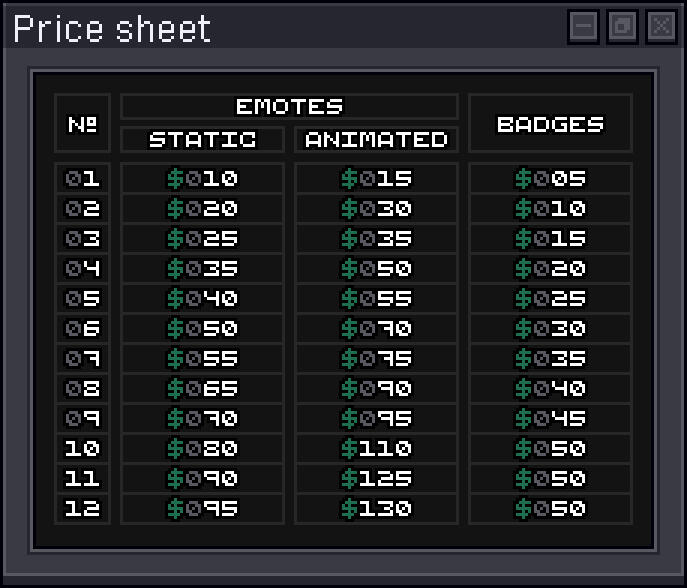Click the minimize button in the title bar
687x588 pixels.
coord(584,27)
